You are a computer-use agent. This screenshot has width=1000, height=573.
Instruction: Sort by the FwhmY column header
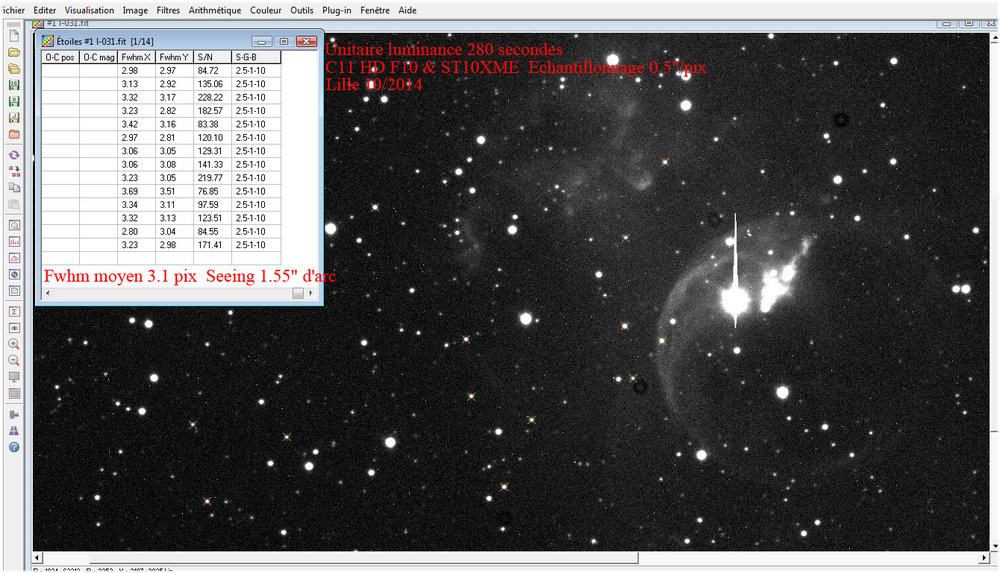pos(174,57)
